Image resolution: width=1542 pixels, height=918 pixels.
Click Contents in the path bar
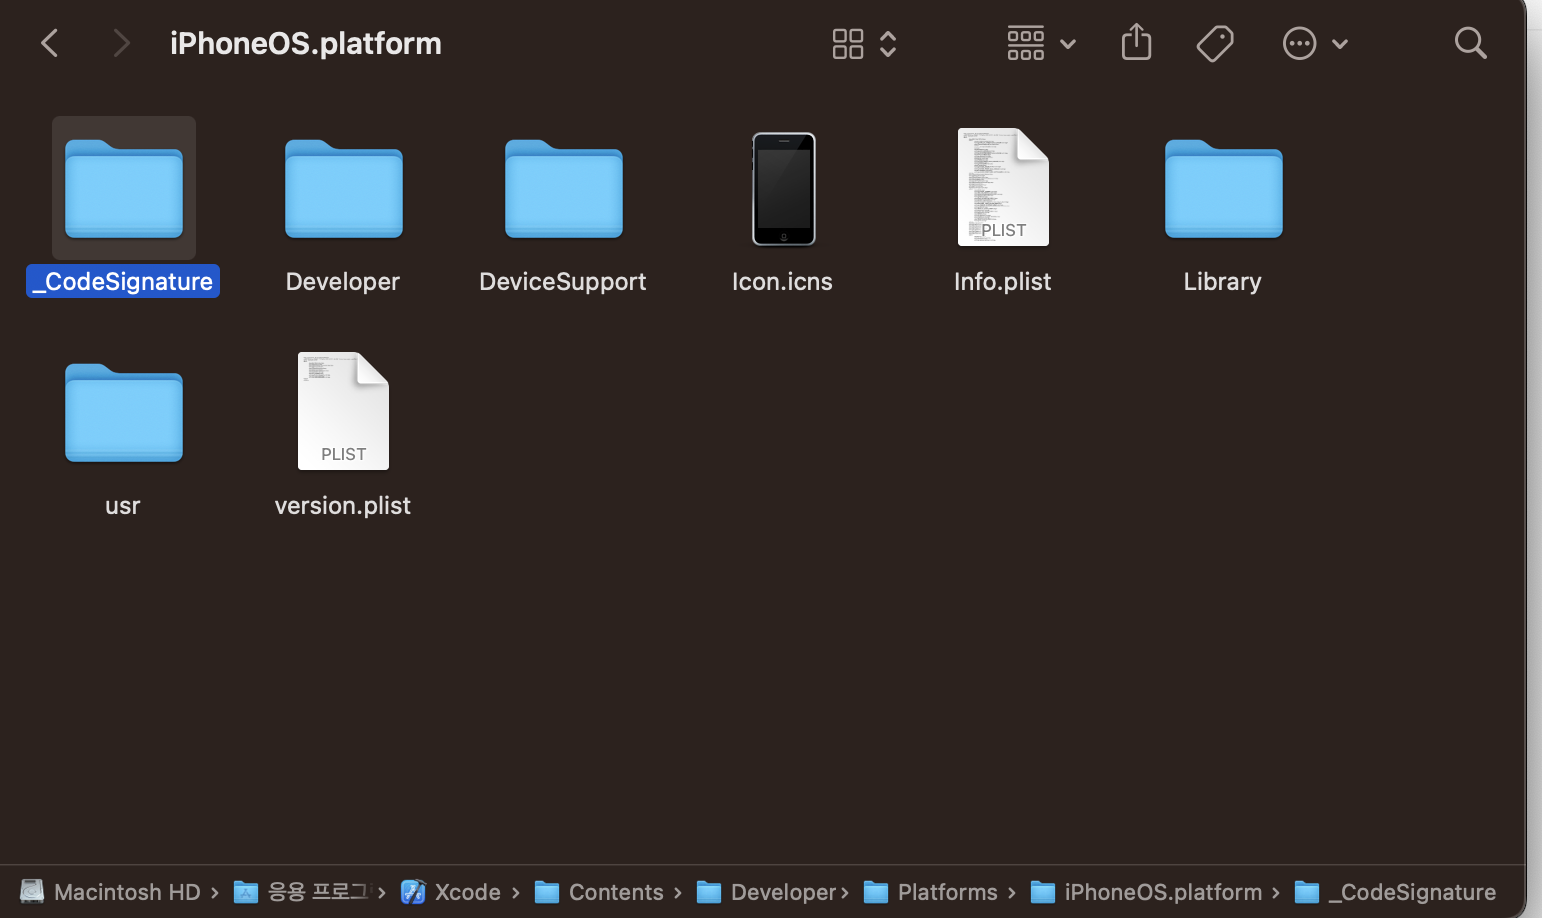pos(599,891)
